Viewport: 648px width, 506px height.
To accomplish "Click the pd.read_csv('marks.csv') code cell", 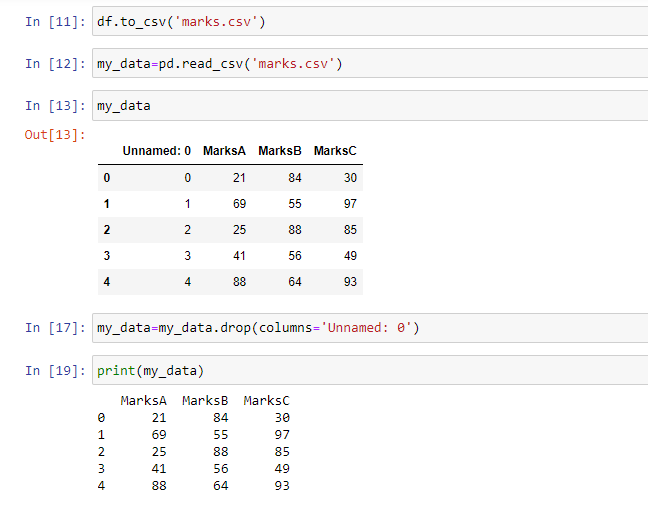I will (x=370, y=63).
